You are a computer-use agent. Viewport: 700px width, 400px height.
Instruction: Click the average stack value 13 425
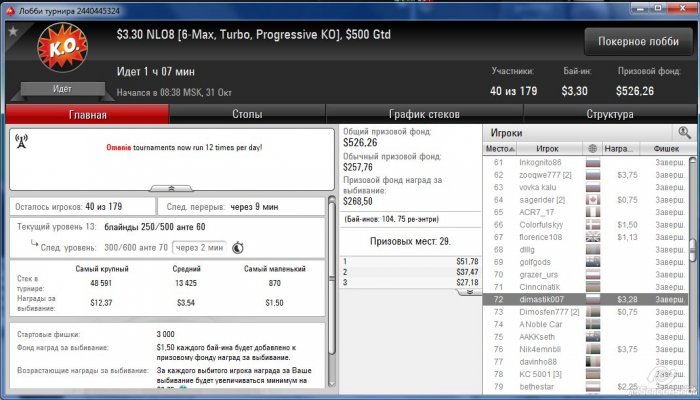(x=186, y=283)
